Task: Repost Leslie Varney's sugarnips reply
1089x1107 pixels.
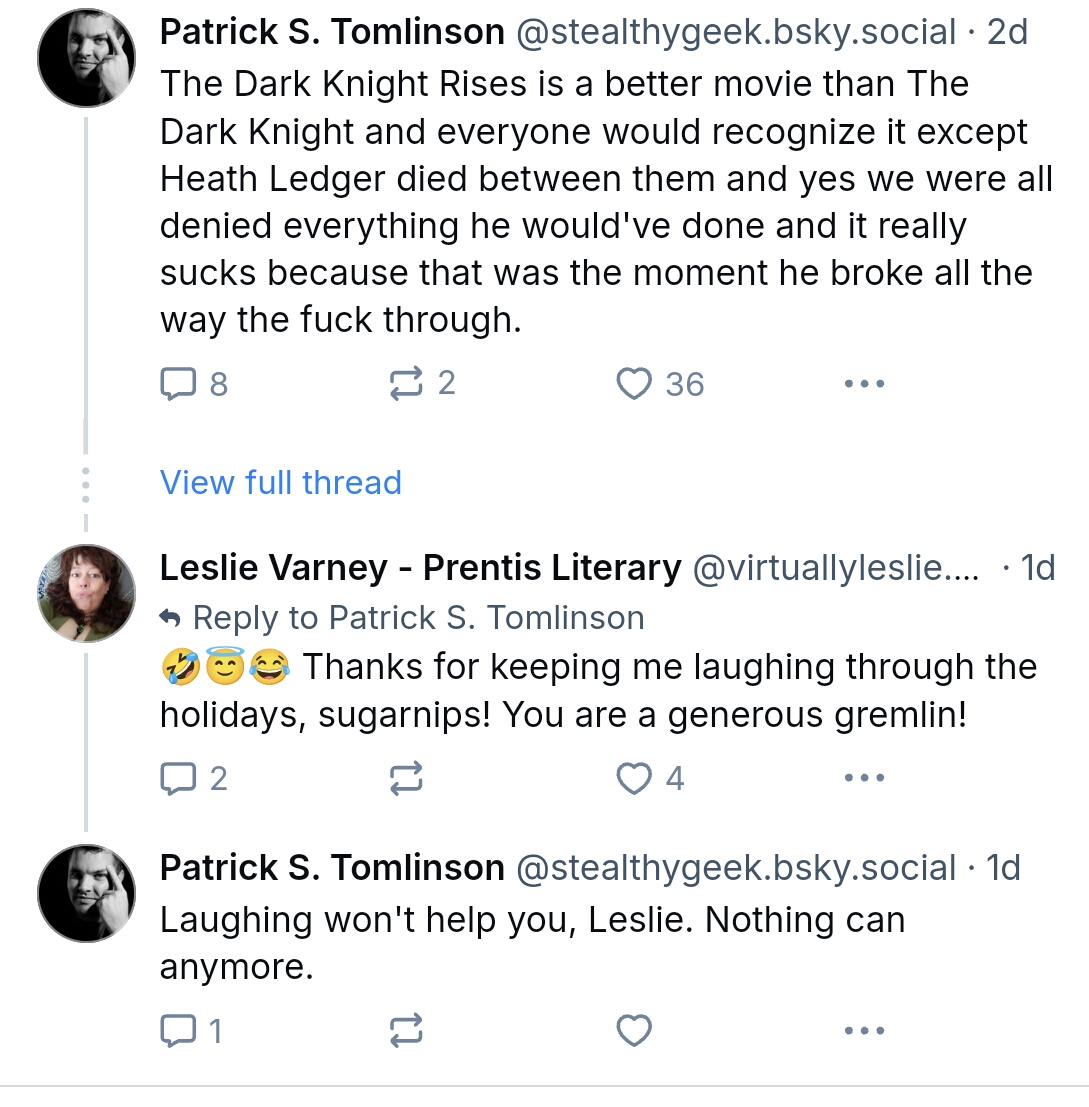Action: 406,778
